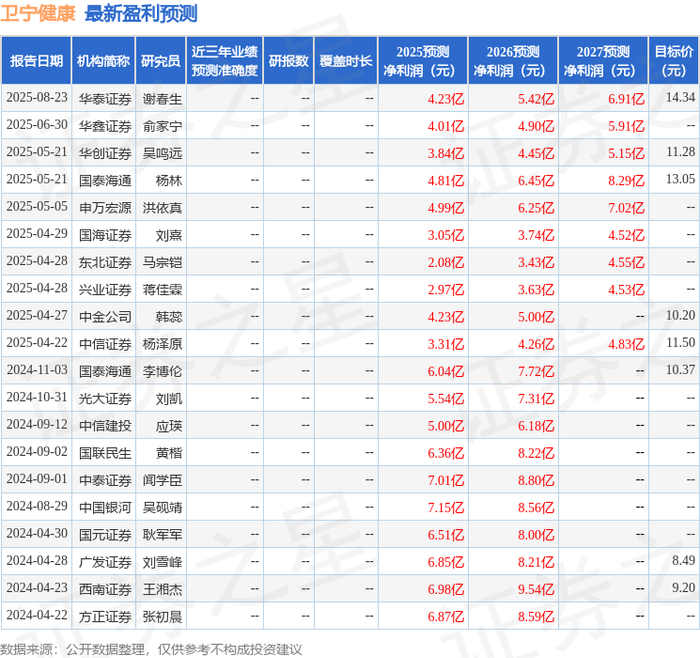Open the 中国银河 institution cell

click(105, 507)
